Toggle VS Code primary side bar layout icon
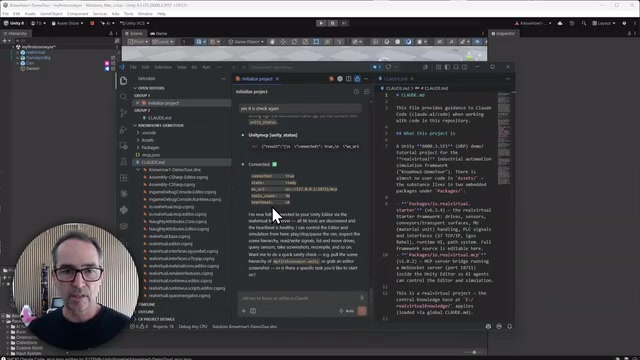 447,67
